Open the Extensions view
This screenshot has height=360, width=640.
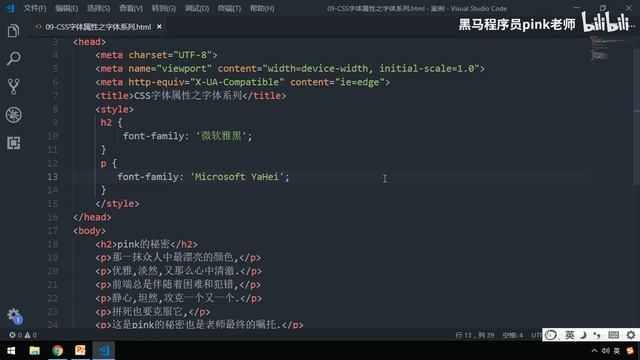pos(13,143)
